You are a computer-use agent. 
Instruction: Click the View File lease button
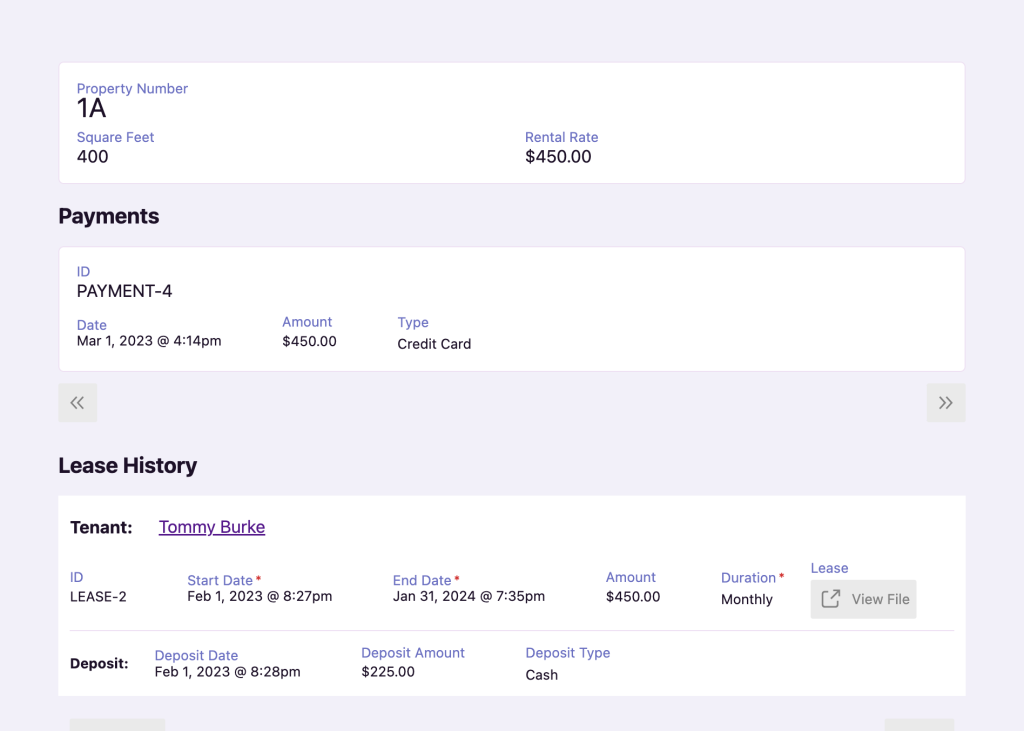pos(863,599)
